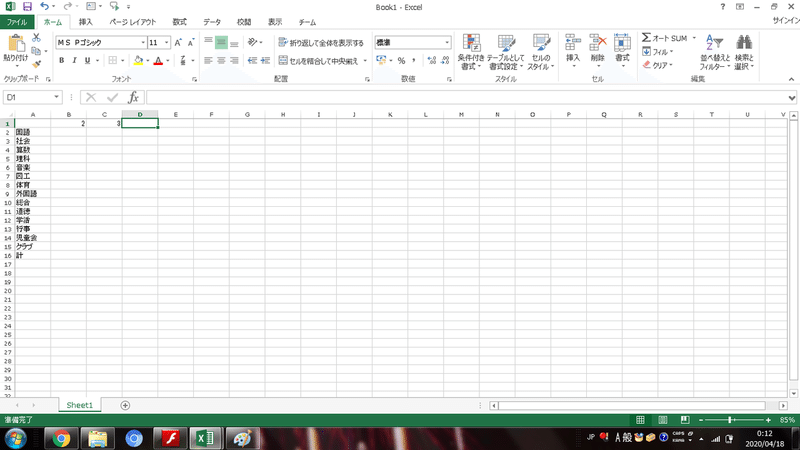Viewport: 800px width, 450px height.
Task: Decrease decimal places
Action: [x=445, y=61]
